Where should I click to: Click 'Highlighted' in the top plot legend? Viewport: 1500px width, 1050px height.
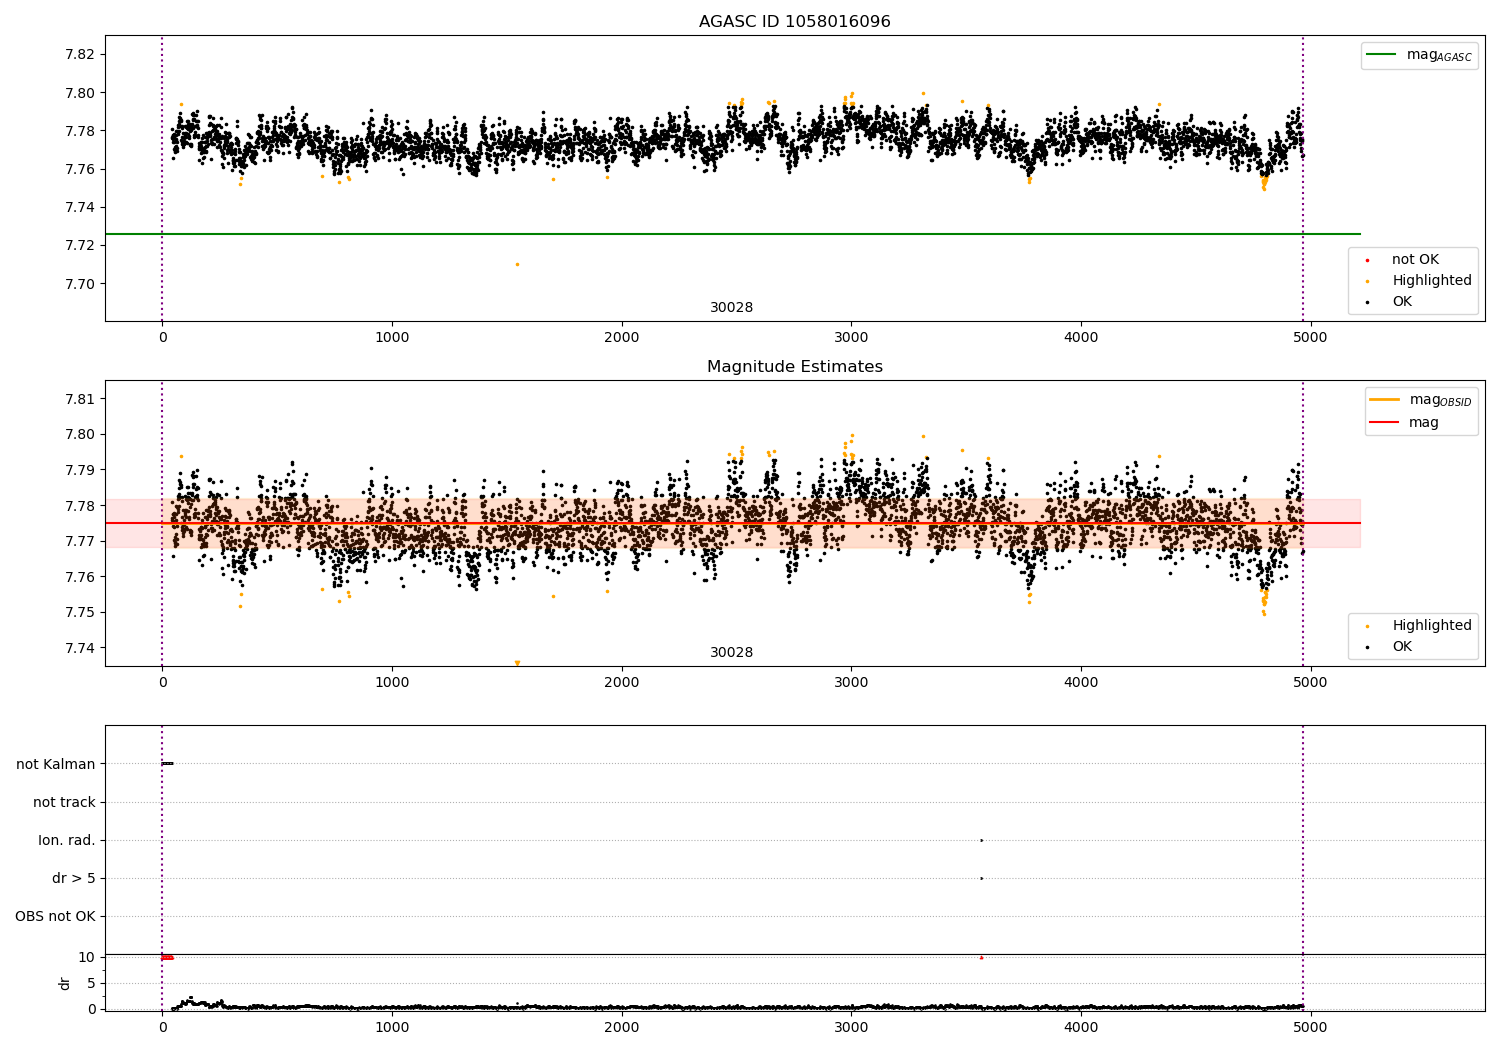click(1432, 281)
